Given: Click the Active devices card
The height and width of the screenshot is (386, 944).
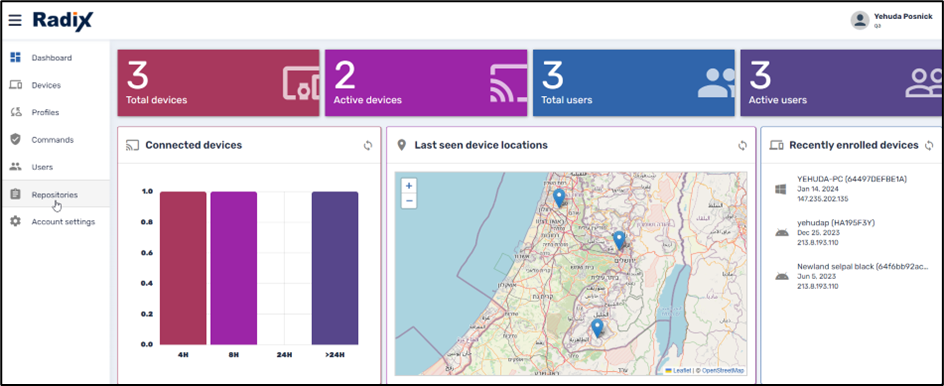Looking at the screenshot, I should pos(426,82).
